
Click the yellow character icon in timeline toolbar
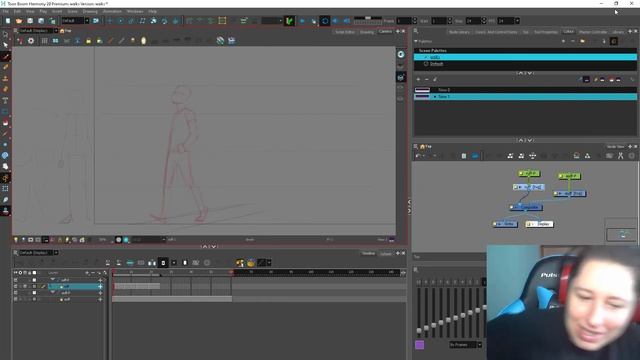[x=240, y=263]
